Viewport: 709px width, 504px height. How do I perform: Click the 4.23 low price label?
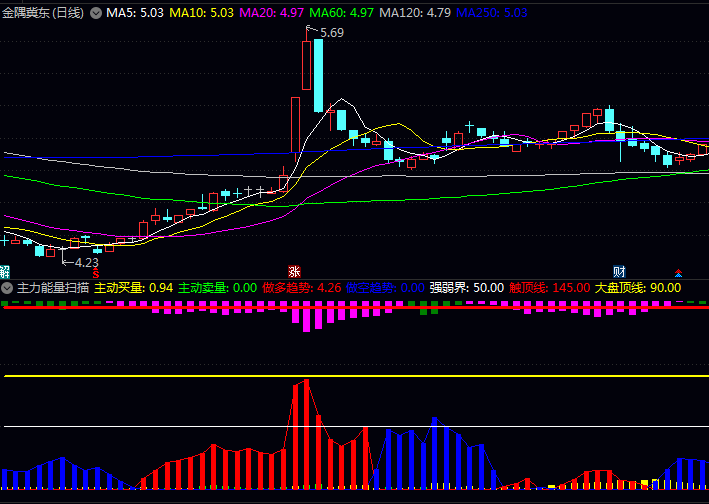tap(86, 263)
